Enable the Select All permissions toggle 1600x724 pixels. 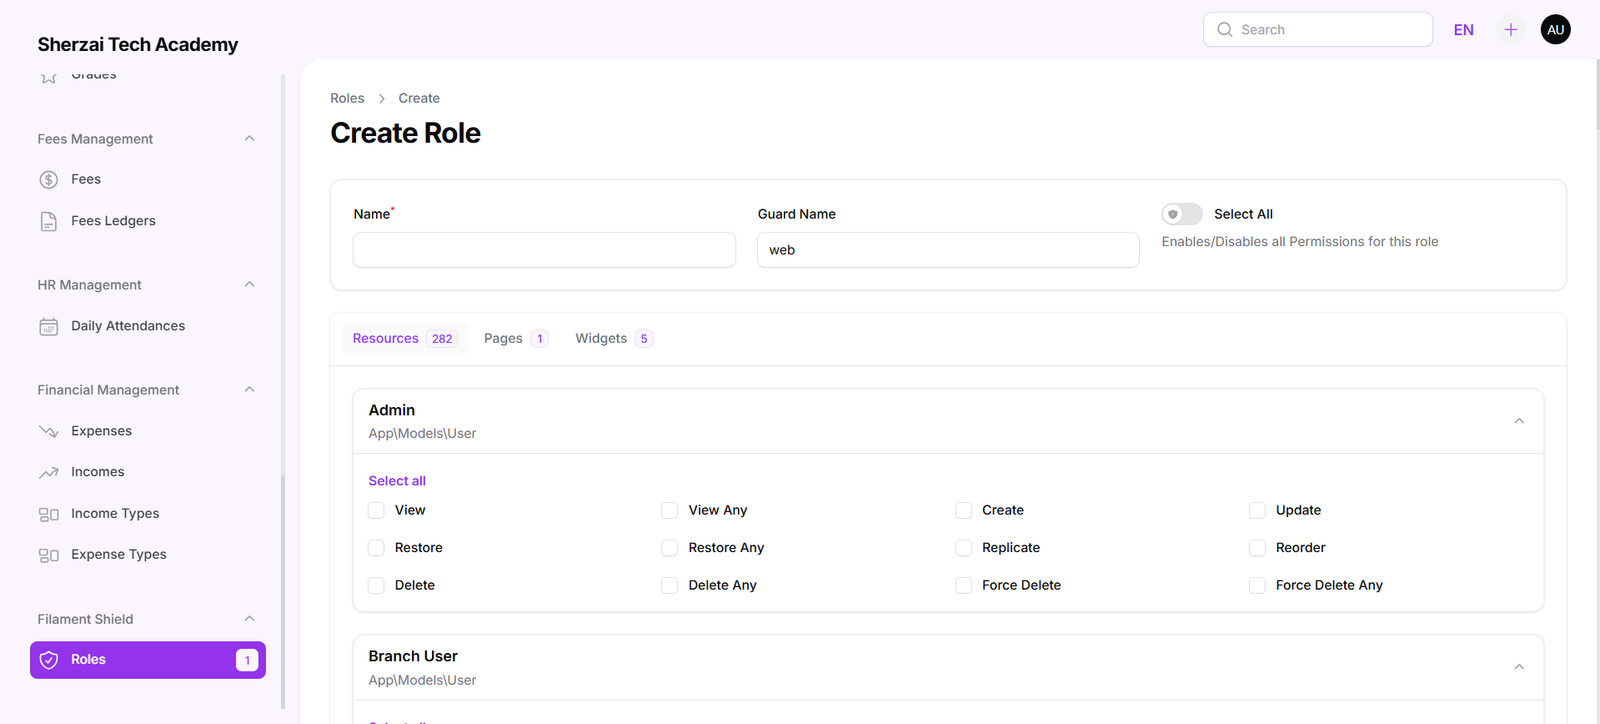[1181, 214]
